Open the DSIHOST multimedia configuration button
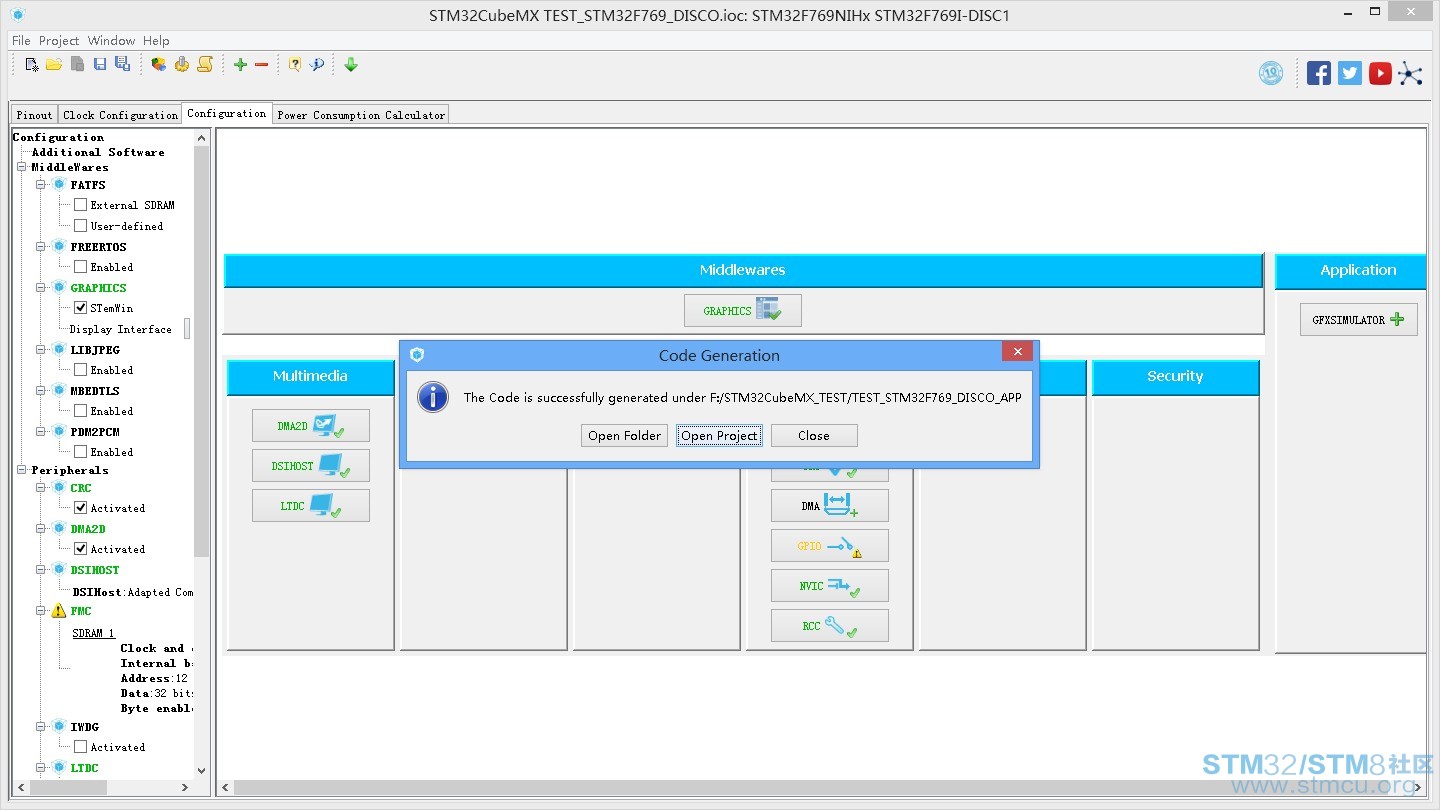The width and height of the screenshot is (1440, 810). (311, 465)
